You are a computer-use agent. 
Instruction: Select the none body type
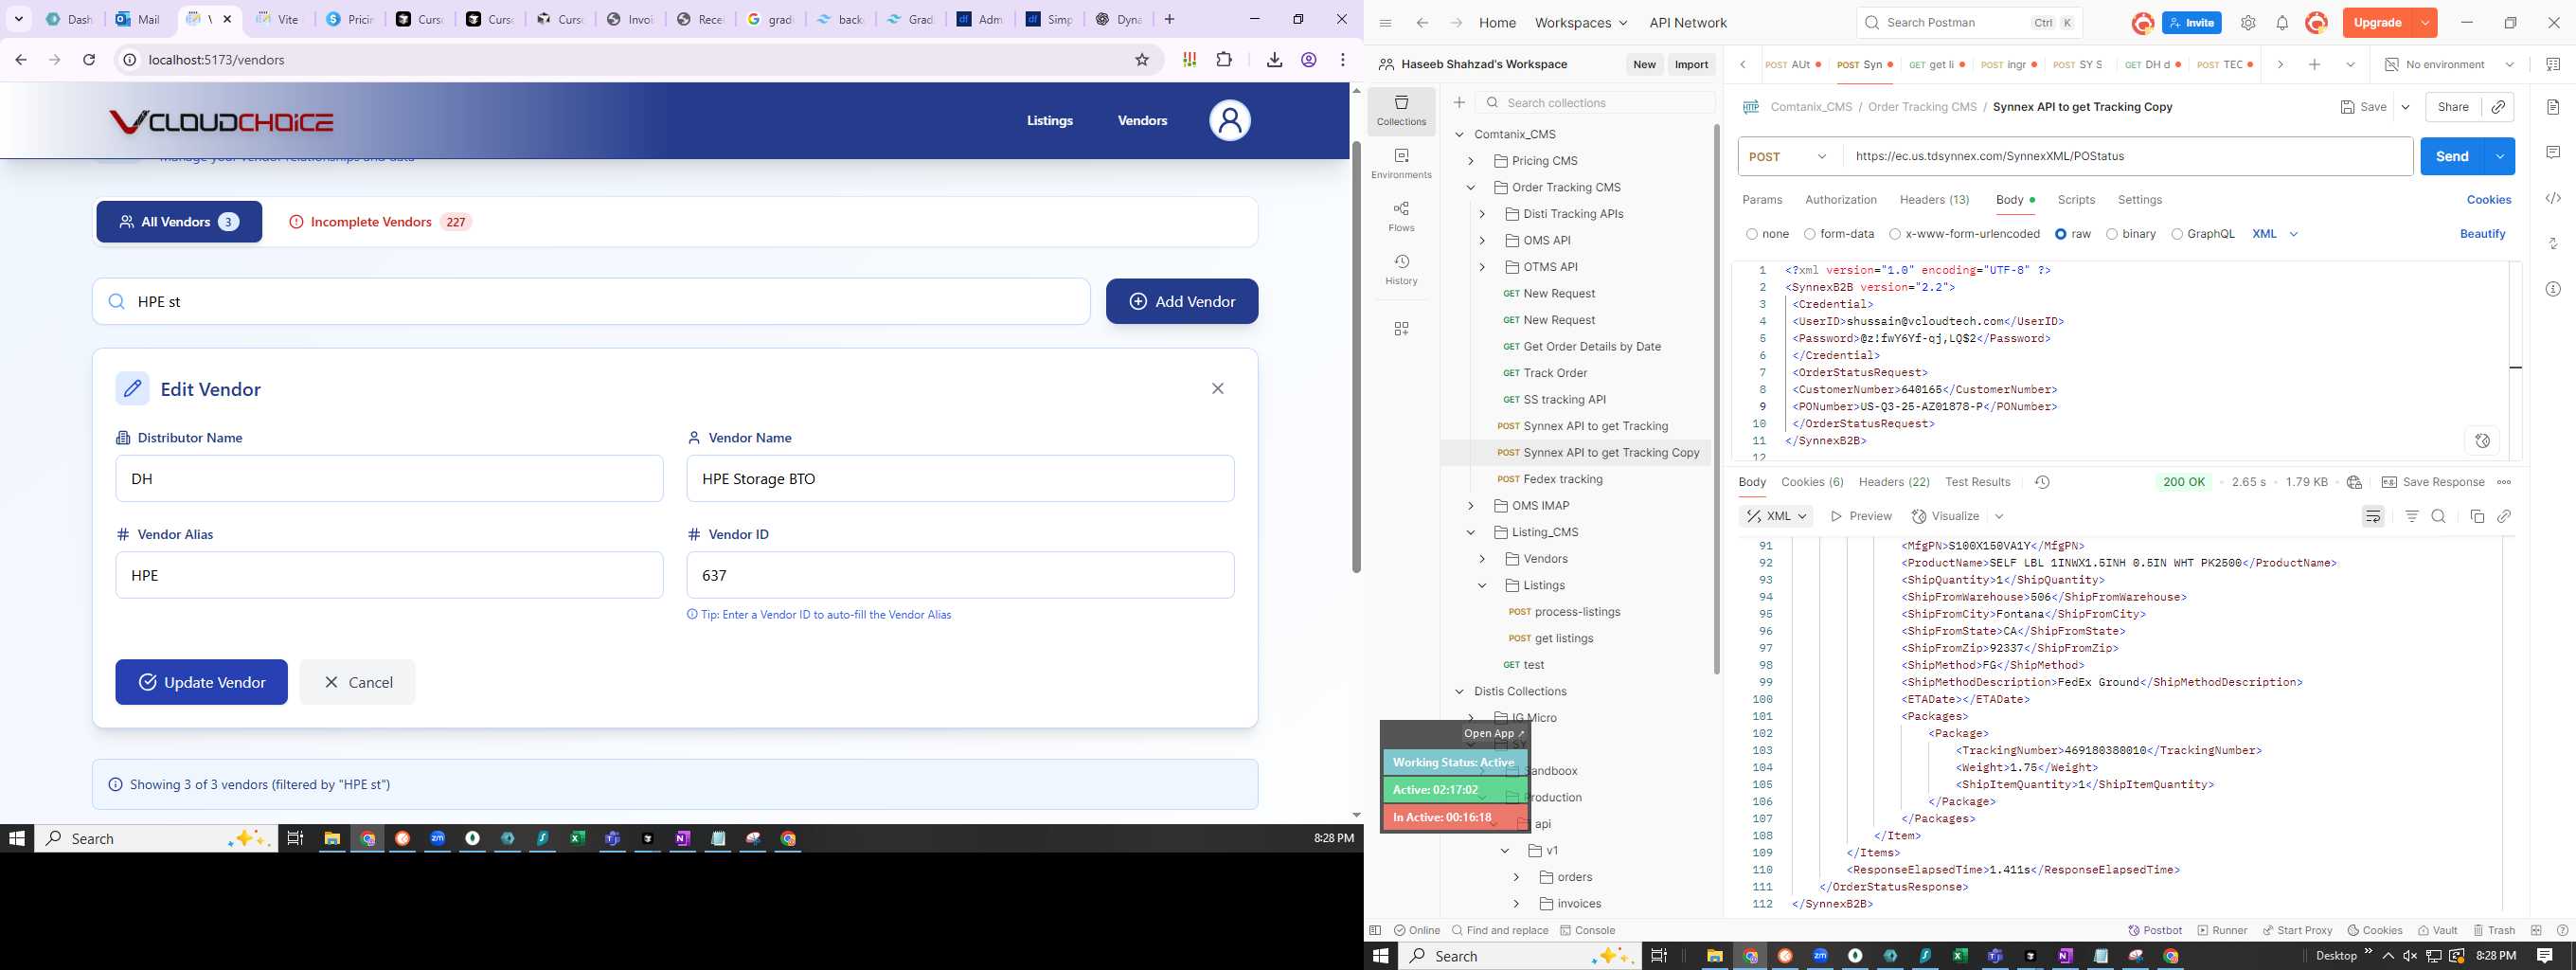click(x=1767, y=234)
